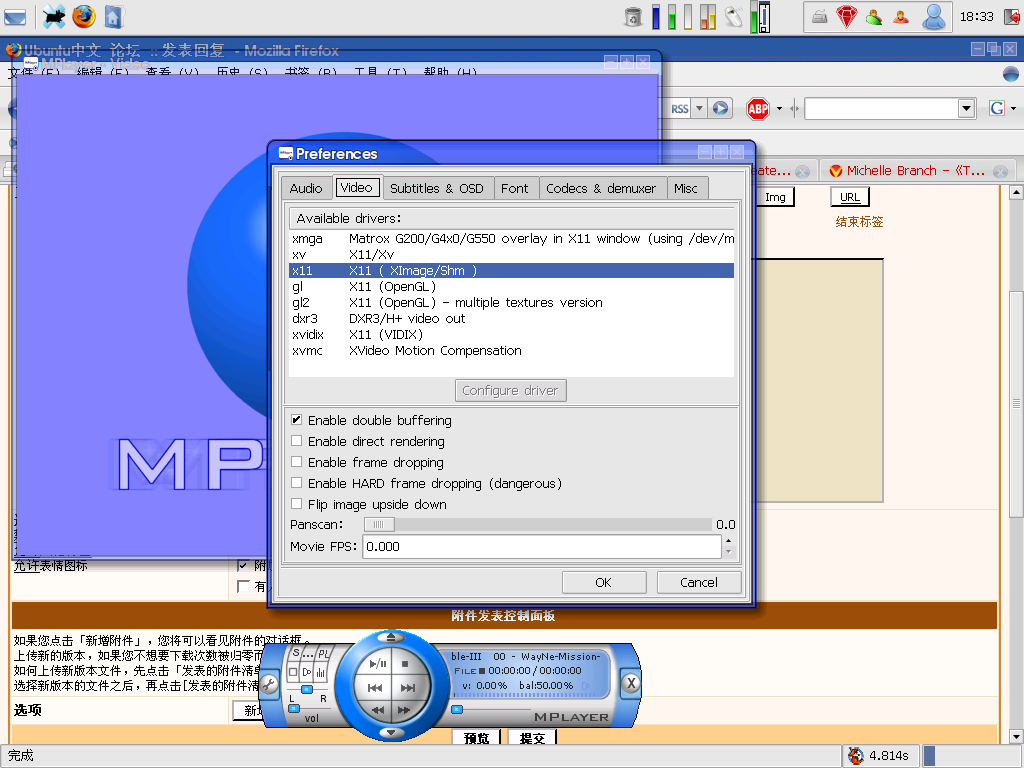Click the Firefox search input field
Screen dimensions: 1024x768
tap(882, 108)
